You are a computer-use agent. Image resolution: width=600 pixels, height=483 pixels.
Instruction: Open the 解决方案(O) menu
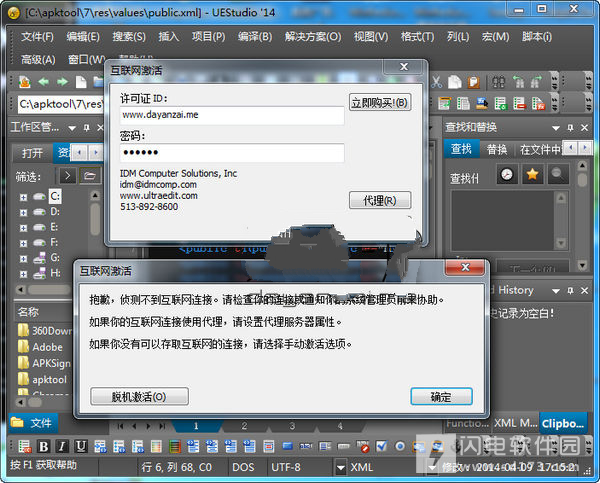(313, 37)
